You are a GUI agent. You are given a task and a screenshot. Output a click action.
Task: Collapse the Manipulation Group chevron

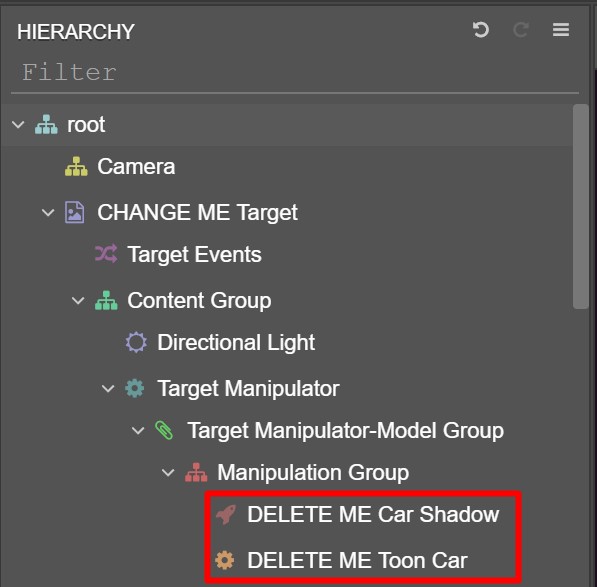click(x=168, y=473)
